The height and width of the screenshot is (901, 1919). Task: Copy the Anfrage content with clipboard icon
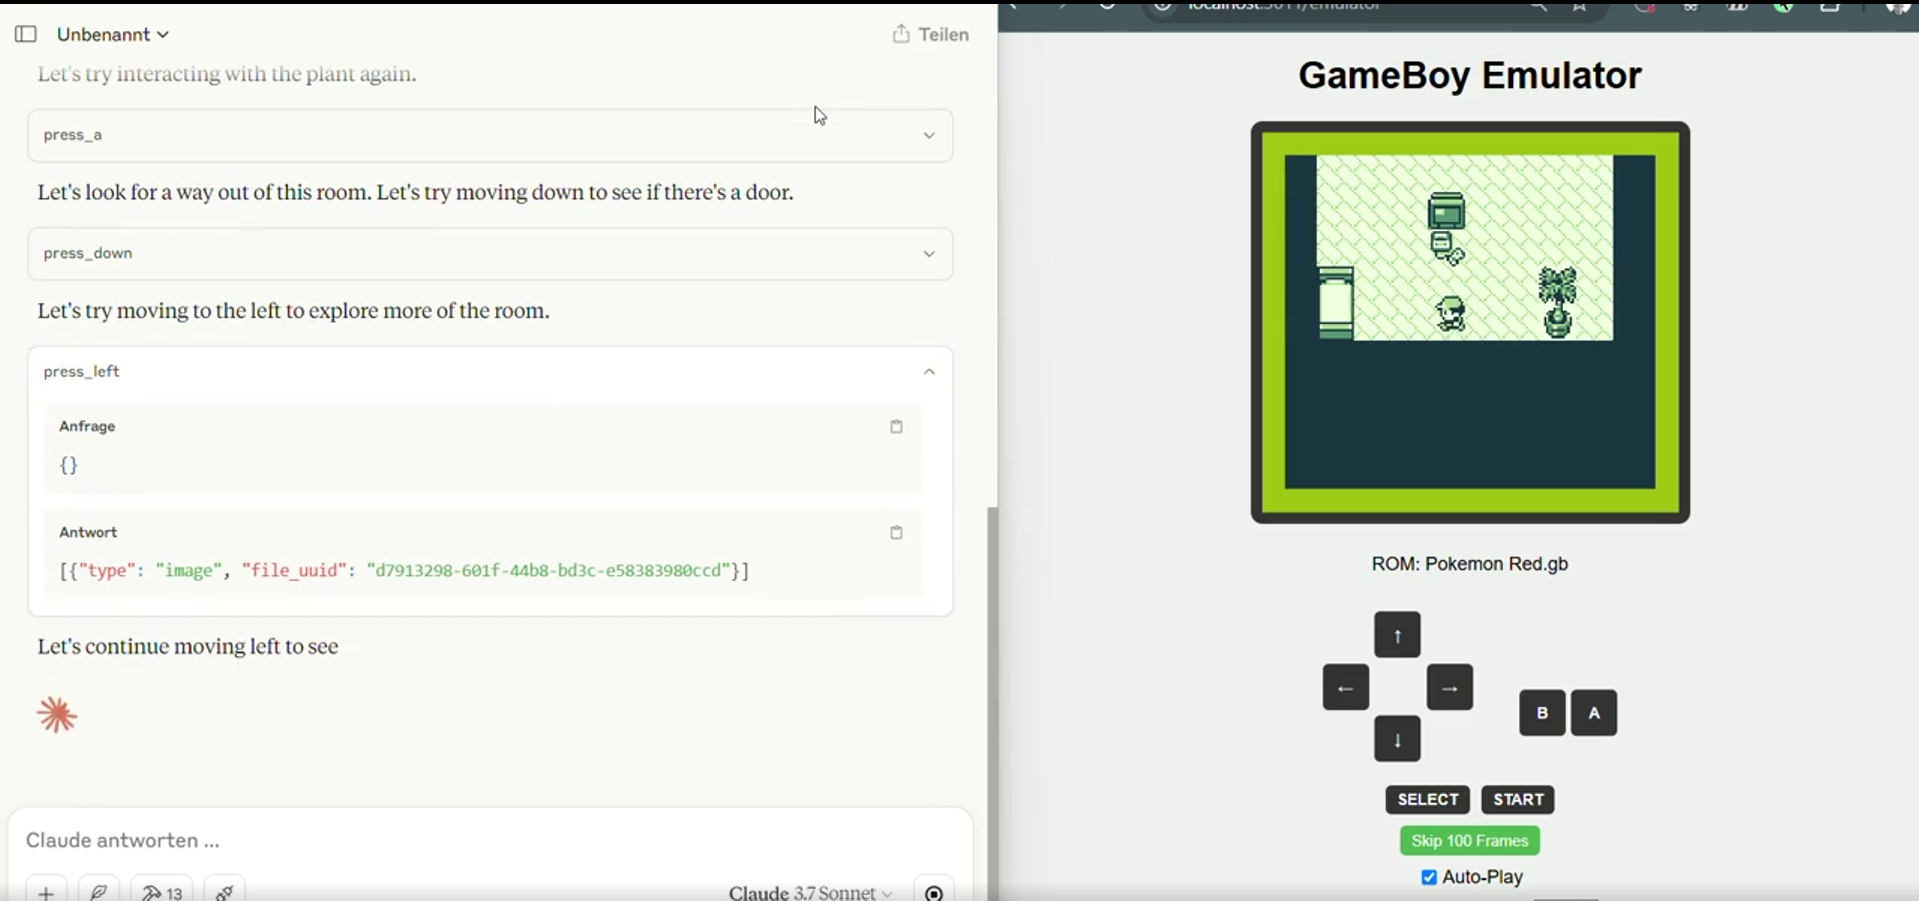click(x=896, y=427)
